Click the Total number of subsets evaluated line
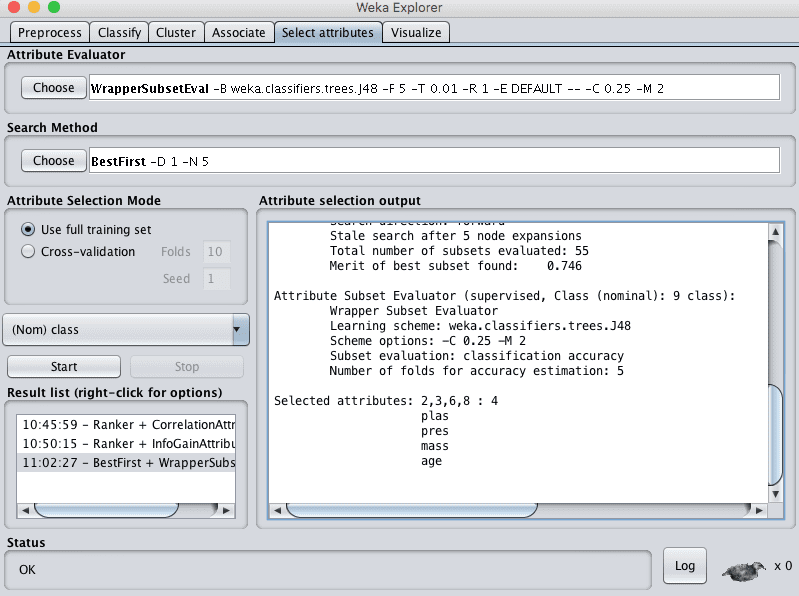This screenshot has height=596, width=799. click(x=459, y=251)
